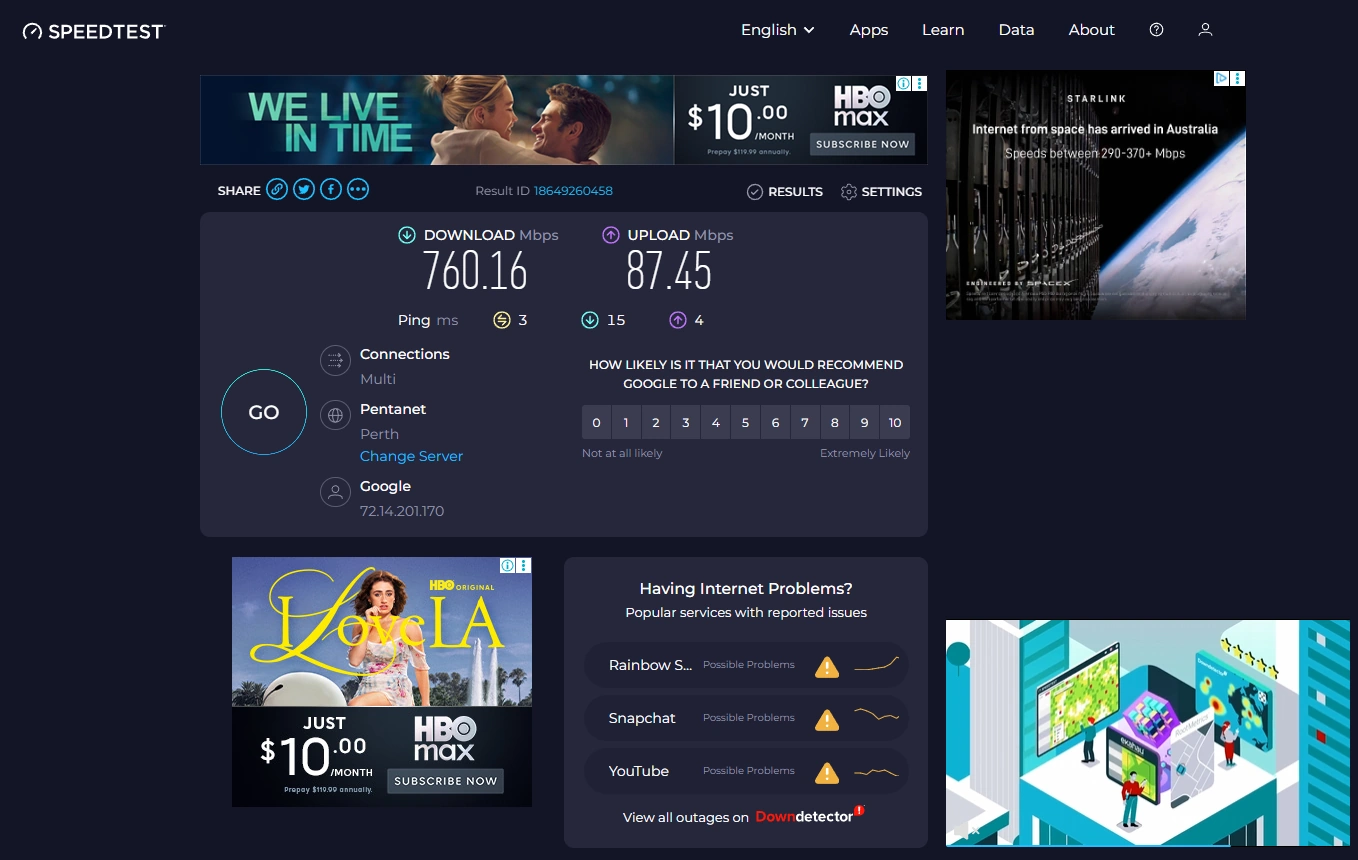The image size is (1358, 860).
Task: Open the Learn menu
Action: coord(943,30)
